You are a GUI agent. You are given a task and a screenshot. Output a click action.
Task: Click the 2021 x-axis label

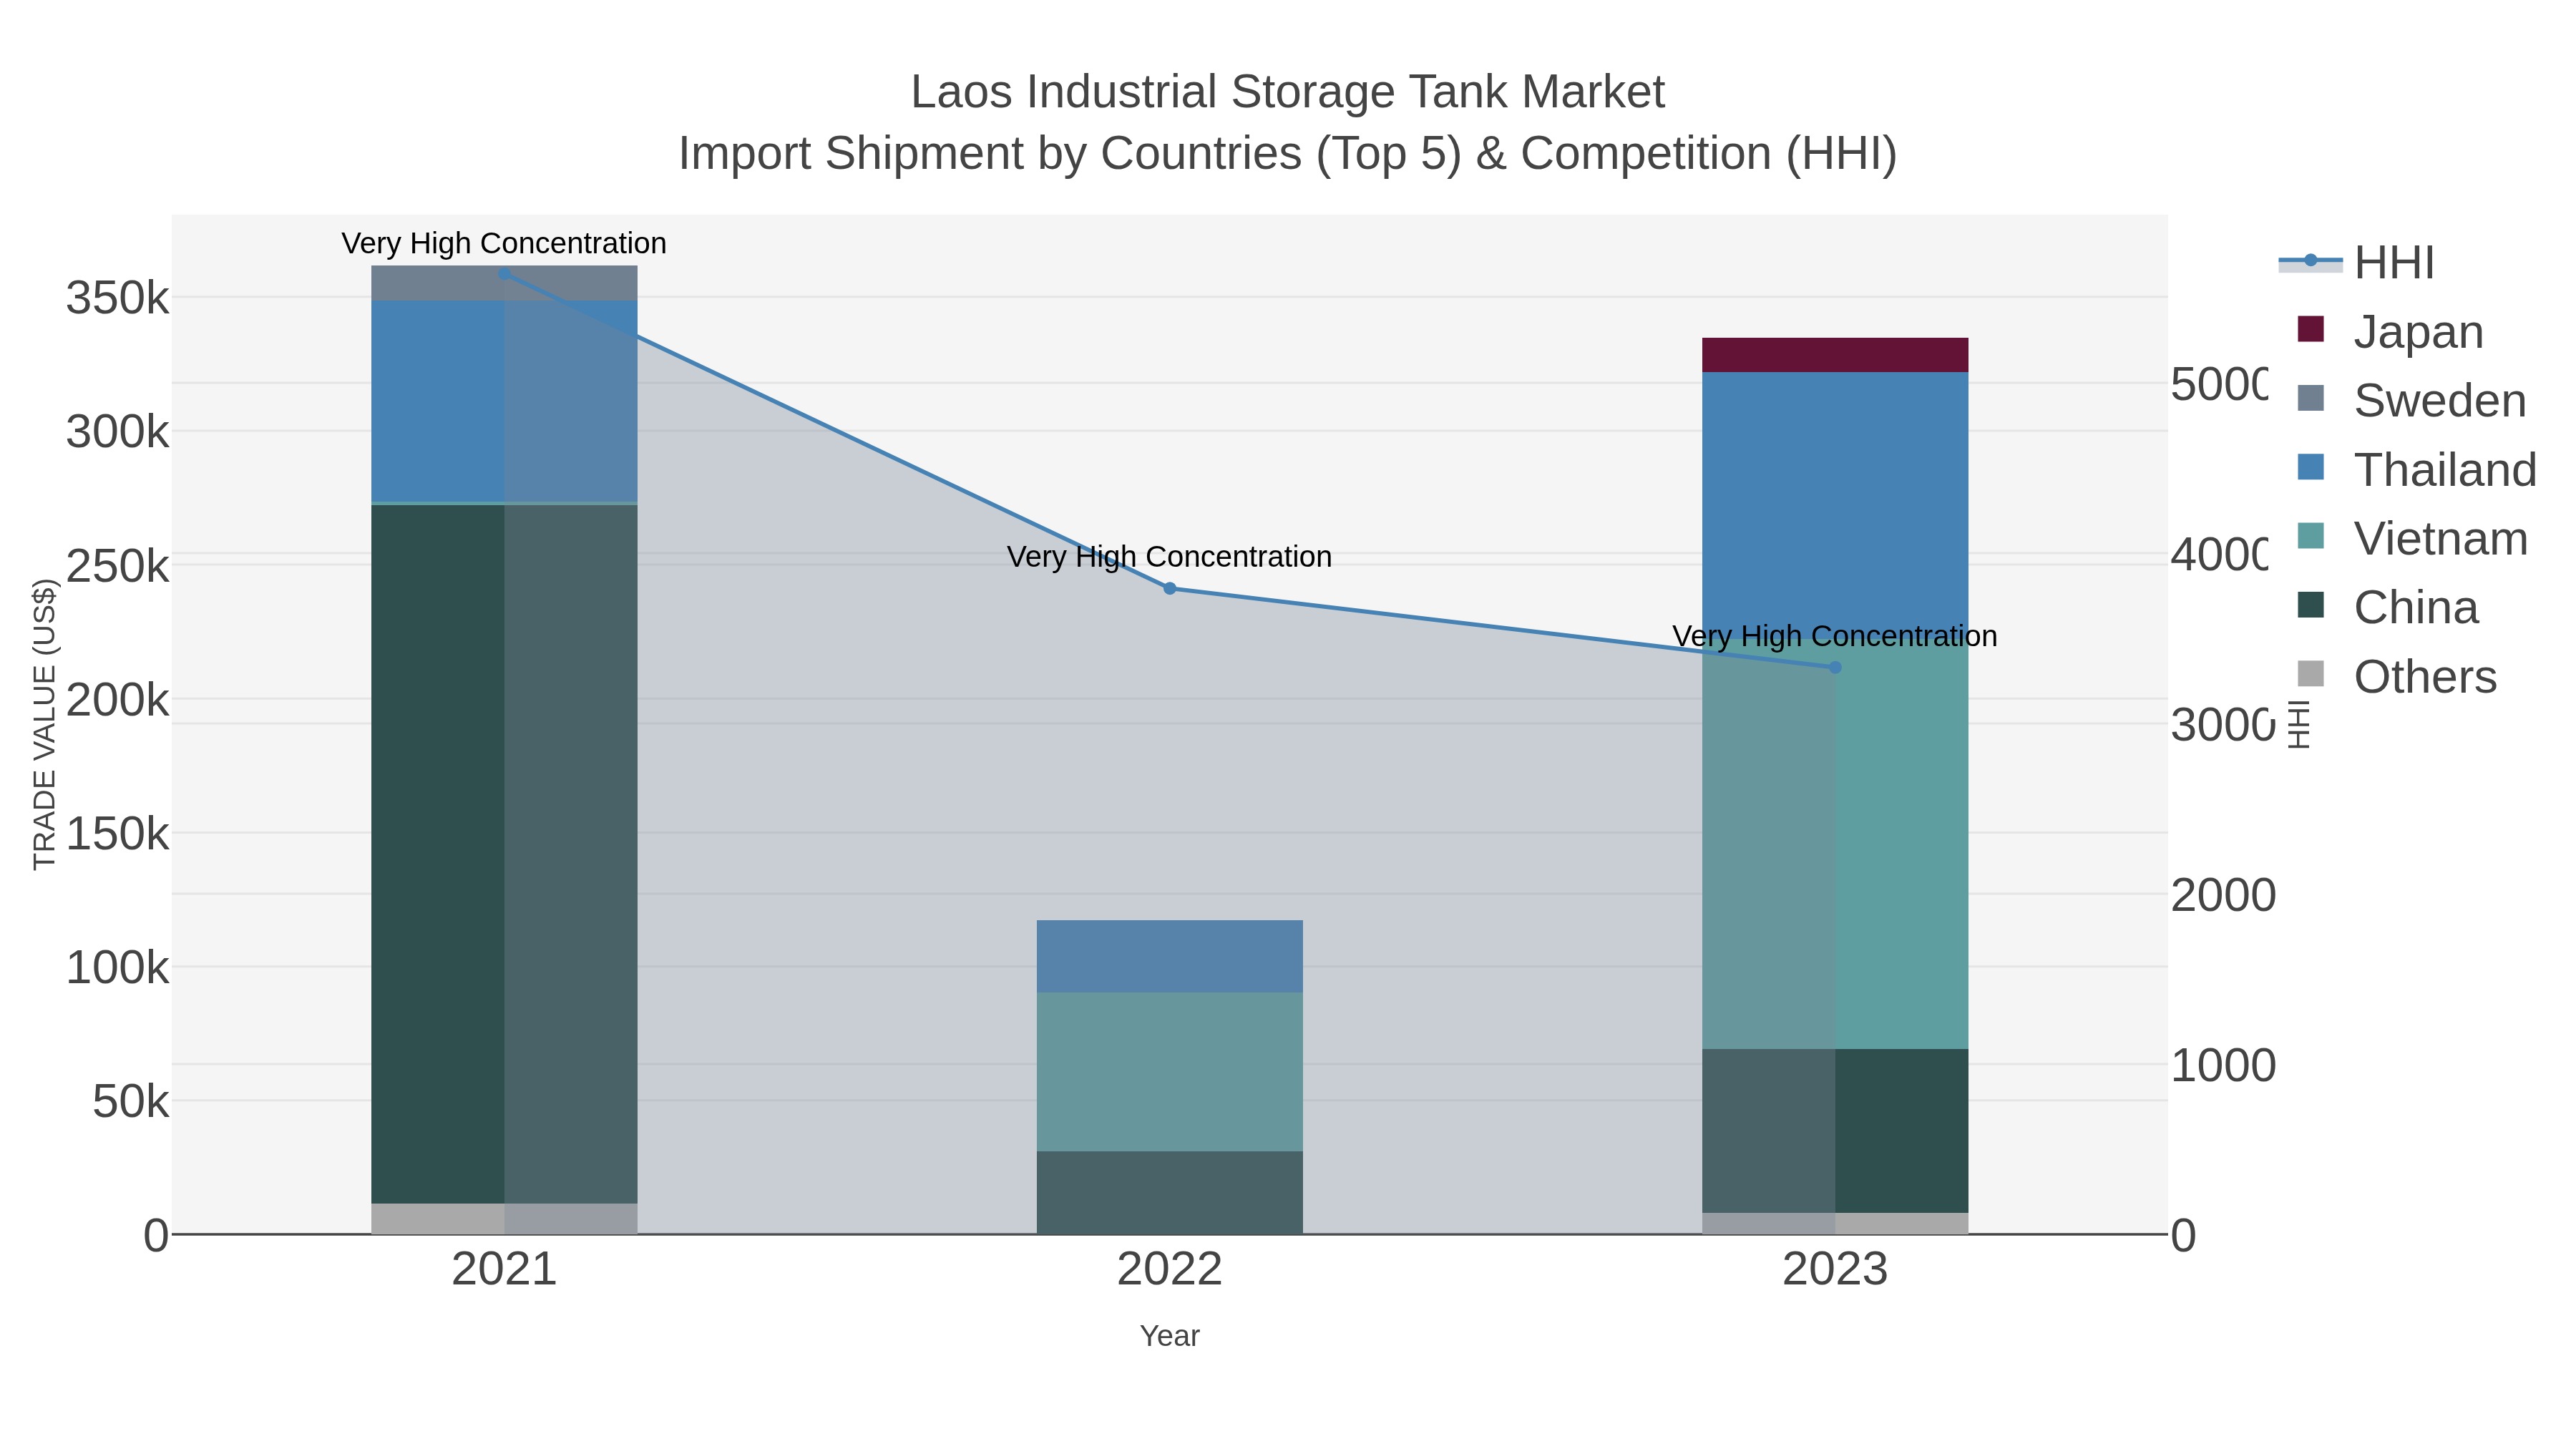504,1270
